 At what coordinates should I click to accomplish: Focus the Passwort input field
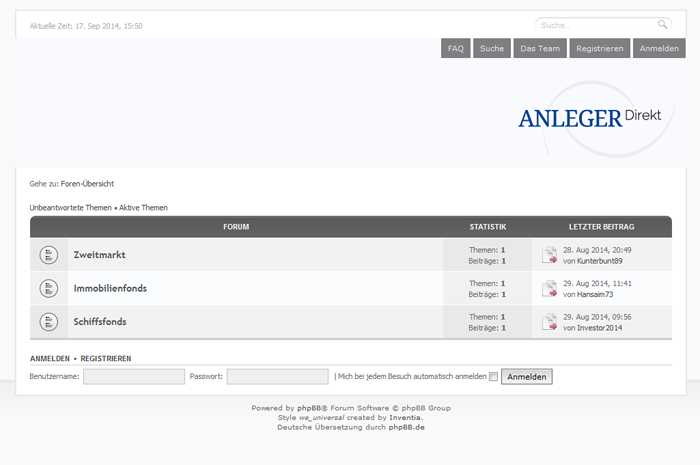277,377
